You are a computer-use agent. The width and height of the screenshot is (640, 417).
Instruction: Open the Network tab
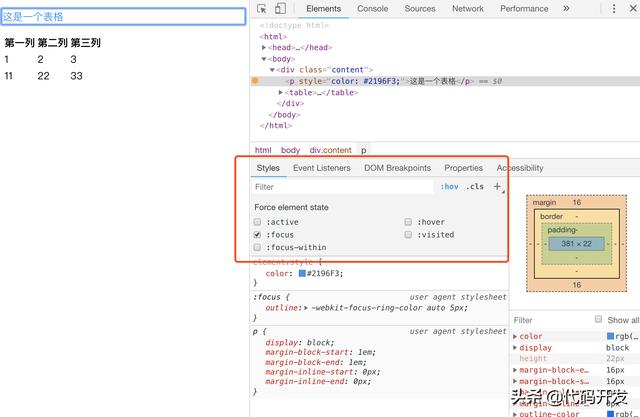point(467,9)
